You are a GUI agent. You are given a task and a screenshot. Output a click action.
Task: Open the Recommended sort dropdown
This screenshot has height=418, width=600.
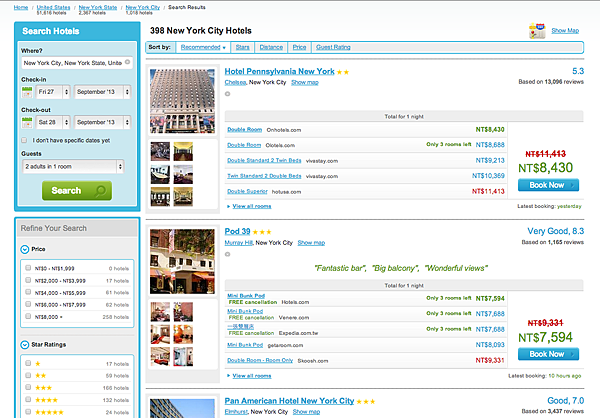tap(203, 47)
